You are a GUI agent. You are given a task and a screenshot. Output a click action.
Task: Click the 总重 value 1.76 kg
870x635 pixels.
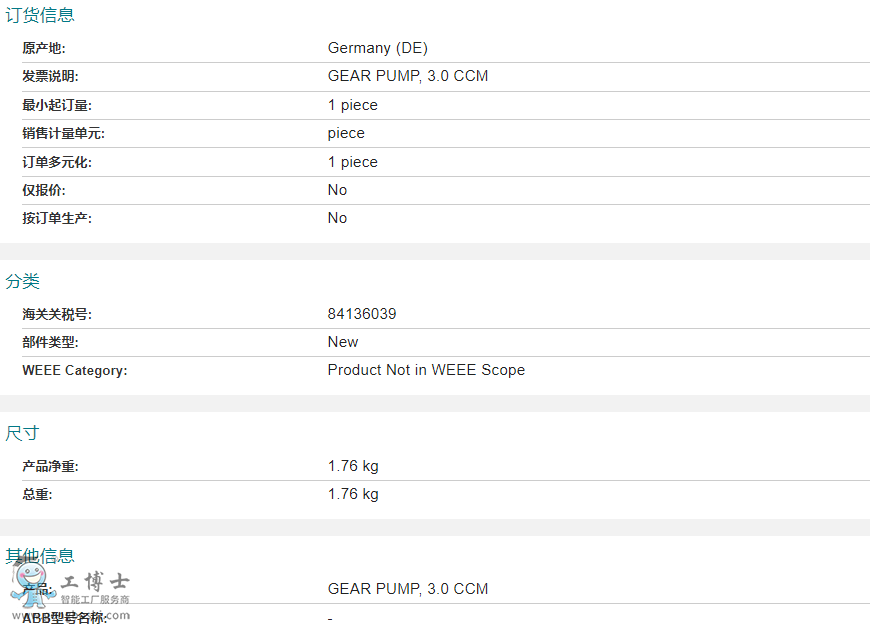353,494
